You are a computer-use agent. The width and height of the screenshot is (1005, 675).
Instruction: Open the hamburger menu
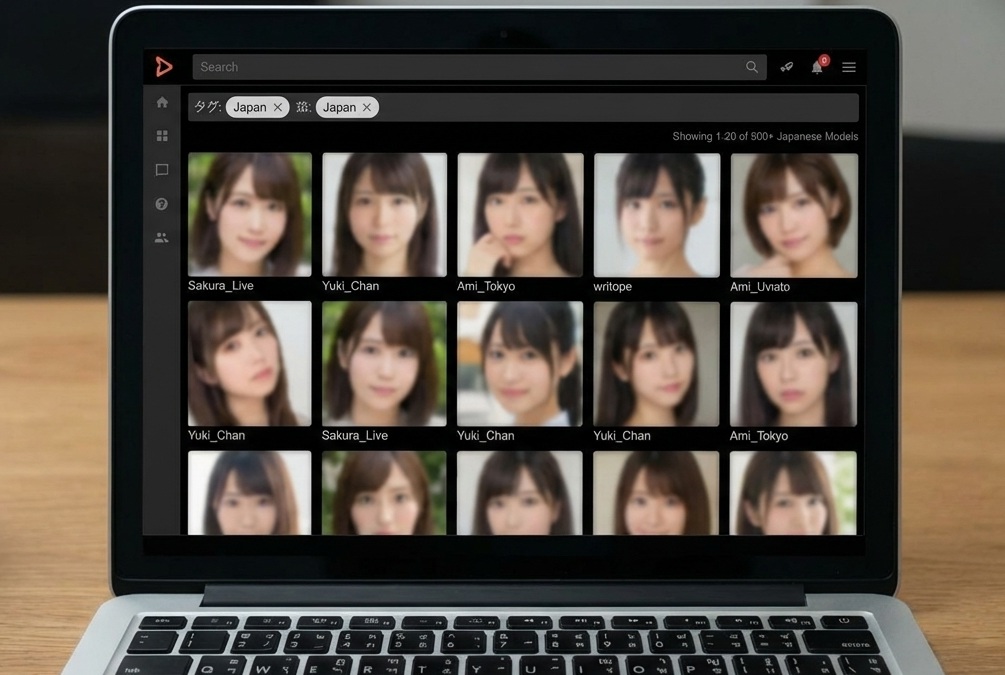[849, 67]
